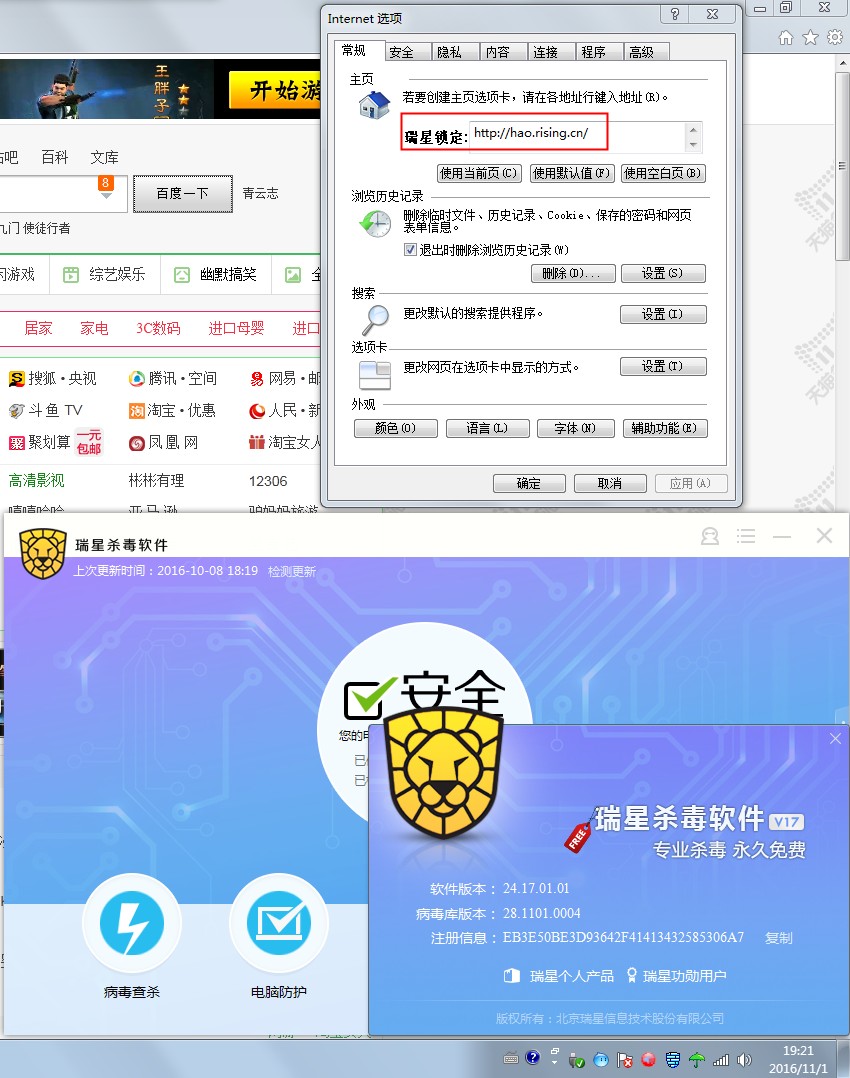Open 电脑防护 computer protection icon
The width and height of the screenshot is (850, 1078).
279,923
